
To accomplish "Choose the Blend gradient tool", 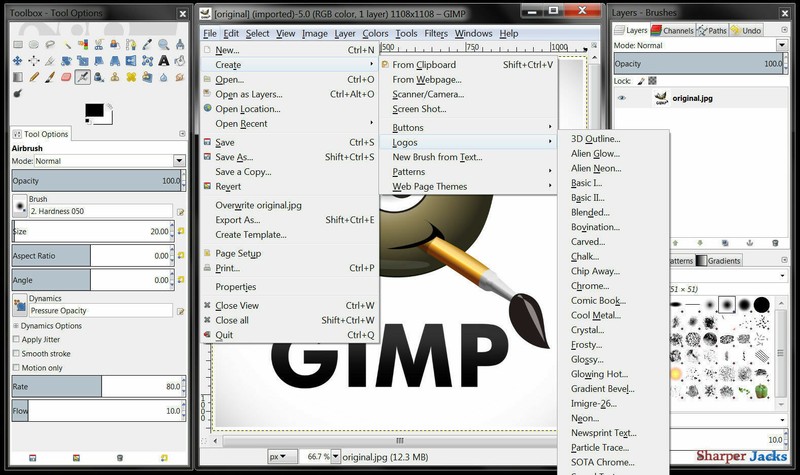I will [x=18, y=77].
